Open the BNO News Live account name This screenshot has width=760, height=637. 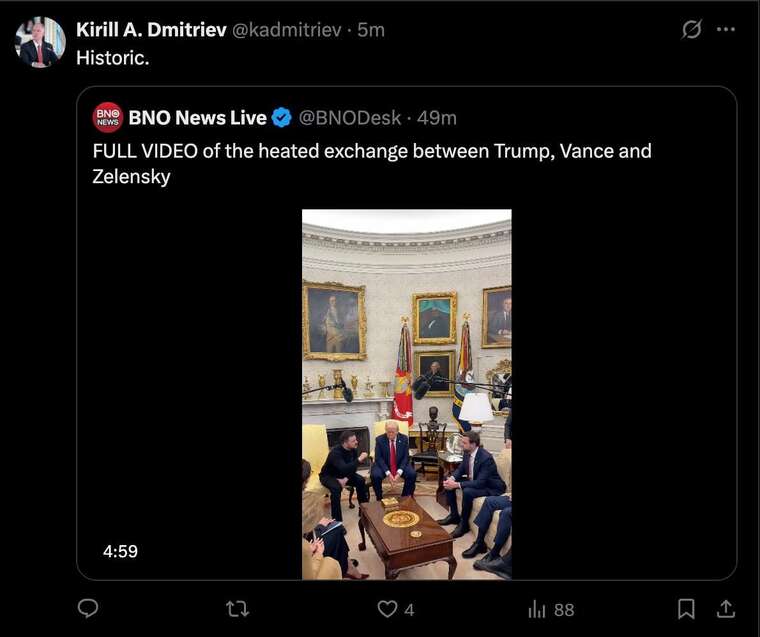click(197, 118)
